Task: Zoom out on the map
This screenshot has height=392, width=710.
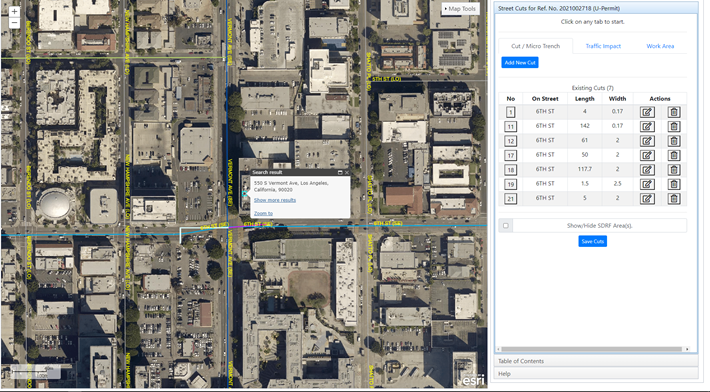Action: (14, 23)
